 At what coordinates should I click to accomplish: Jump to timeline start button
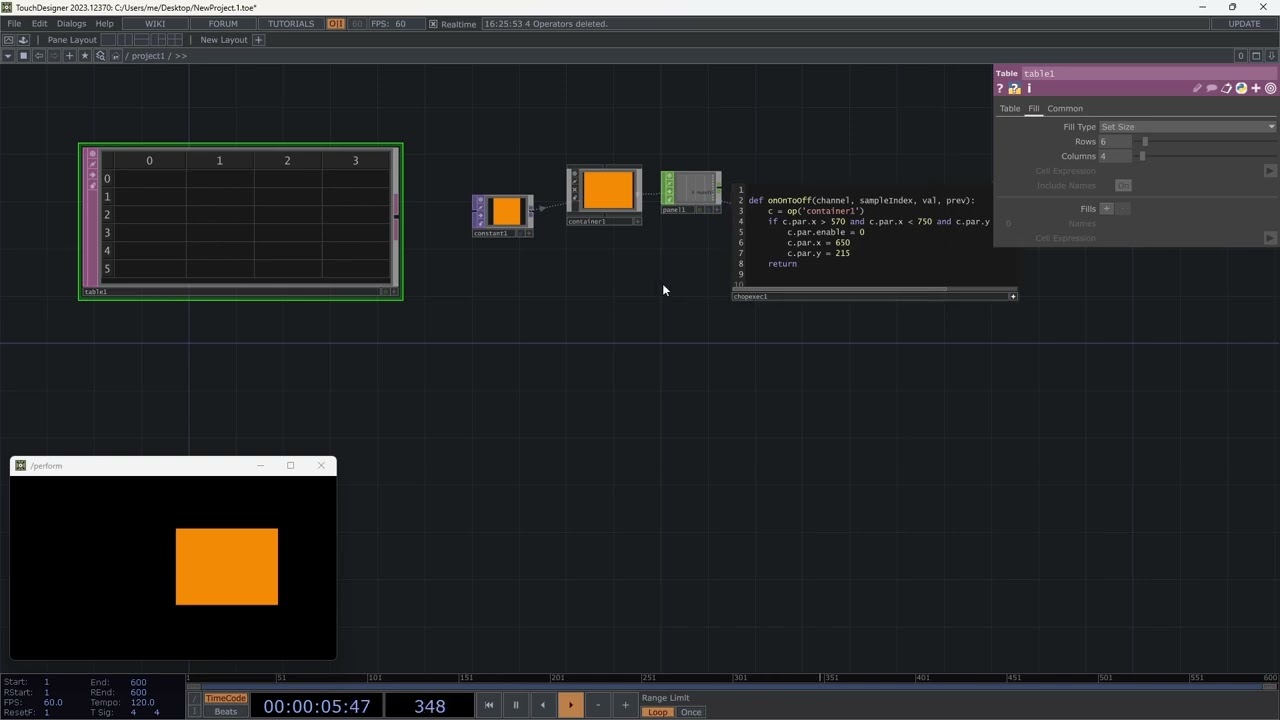click(x=489, y=705)
